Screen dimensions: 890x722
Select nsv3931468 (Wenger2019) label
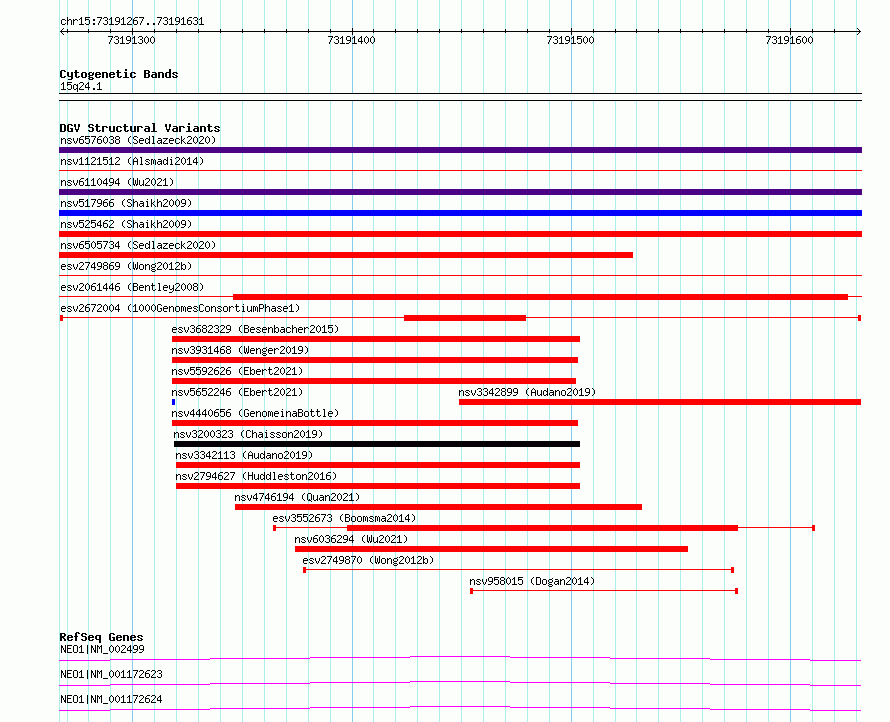click(240, 350)
